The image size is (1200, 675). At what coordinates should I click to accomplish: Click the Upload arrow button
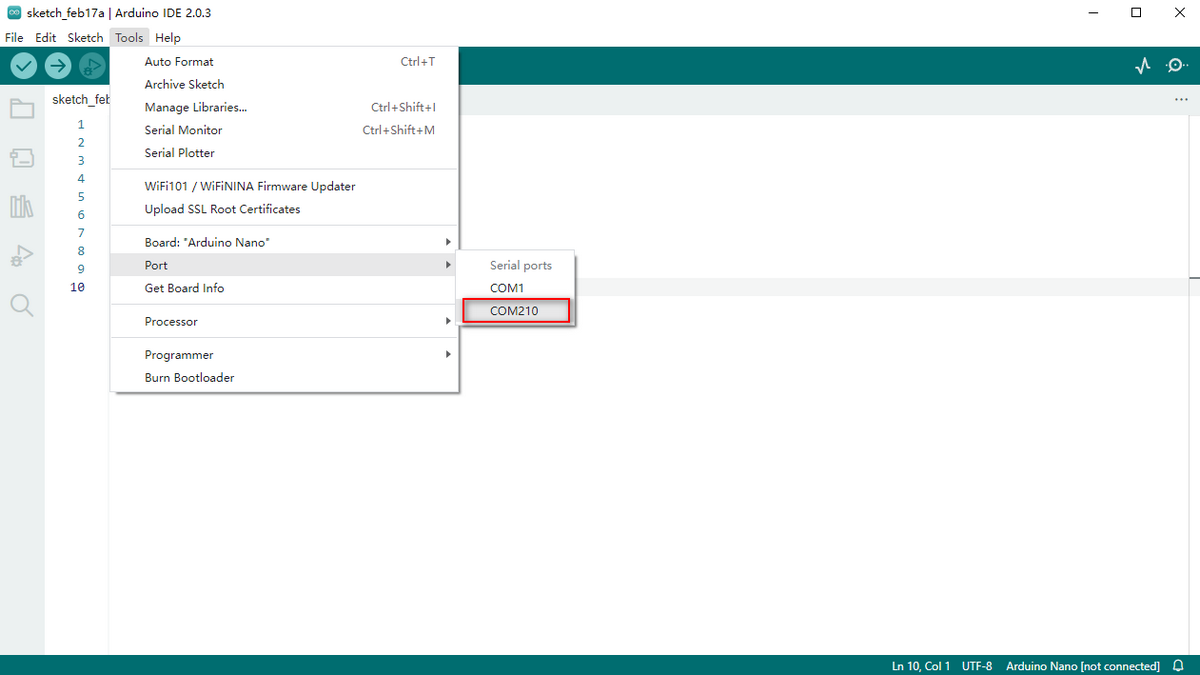58,66
